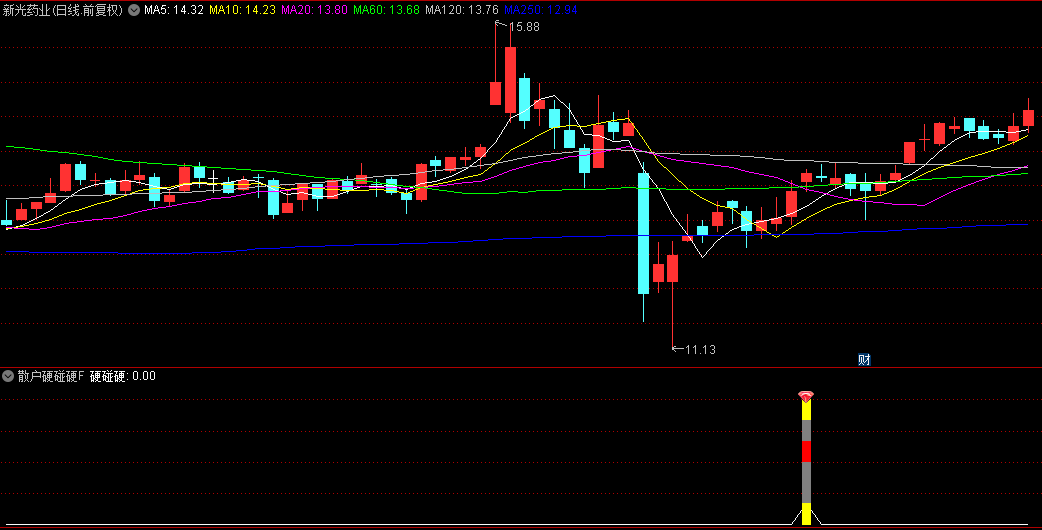Screen dimensions: 1042x530
Task: Click the MA10: 14.23 label
Action: tap(242, 10)
